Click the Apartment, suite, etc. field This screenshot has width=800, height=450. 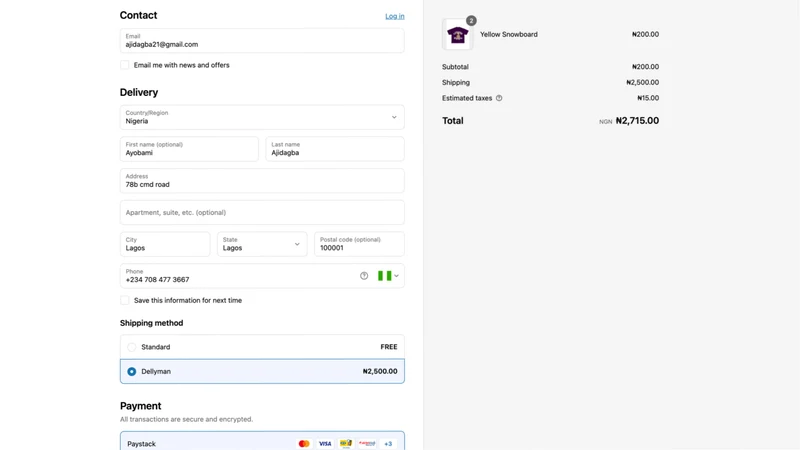tap(262, 213)
